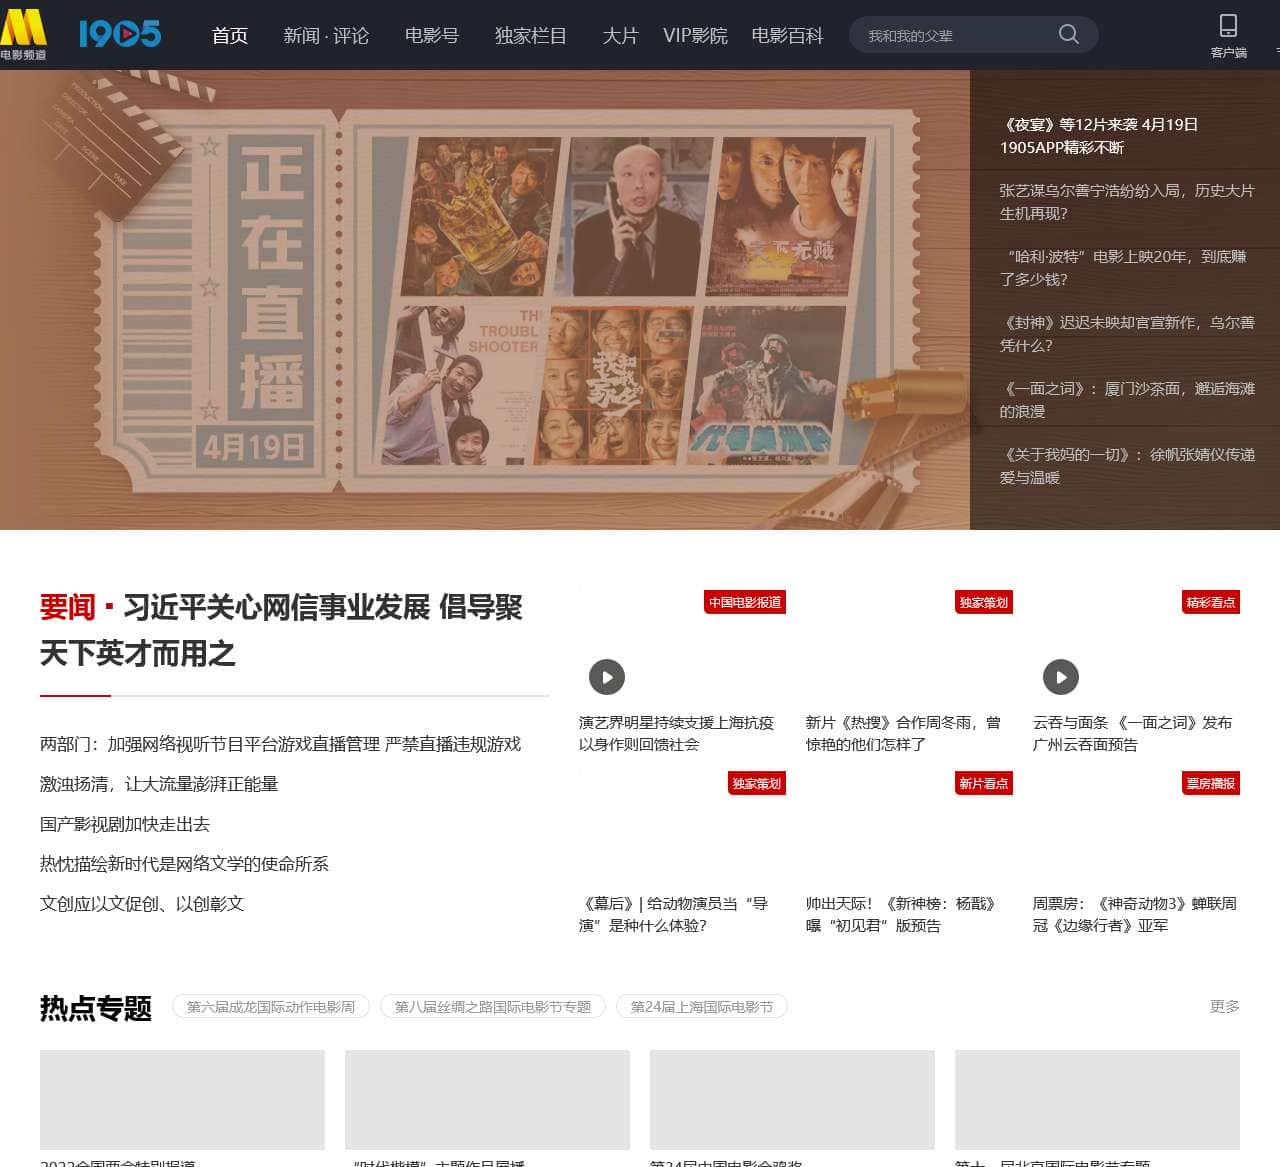Open 两部门：加强网络视听节目平台游戏直播管理 news
1280x1167 pixels.
point(281,744)
